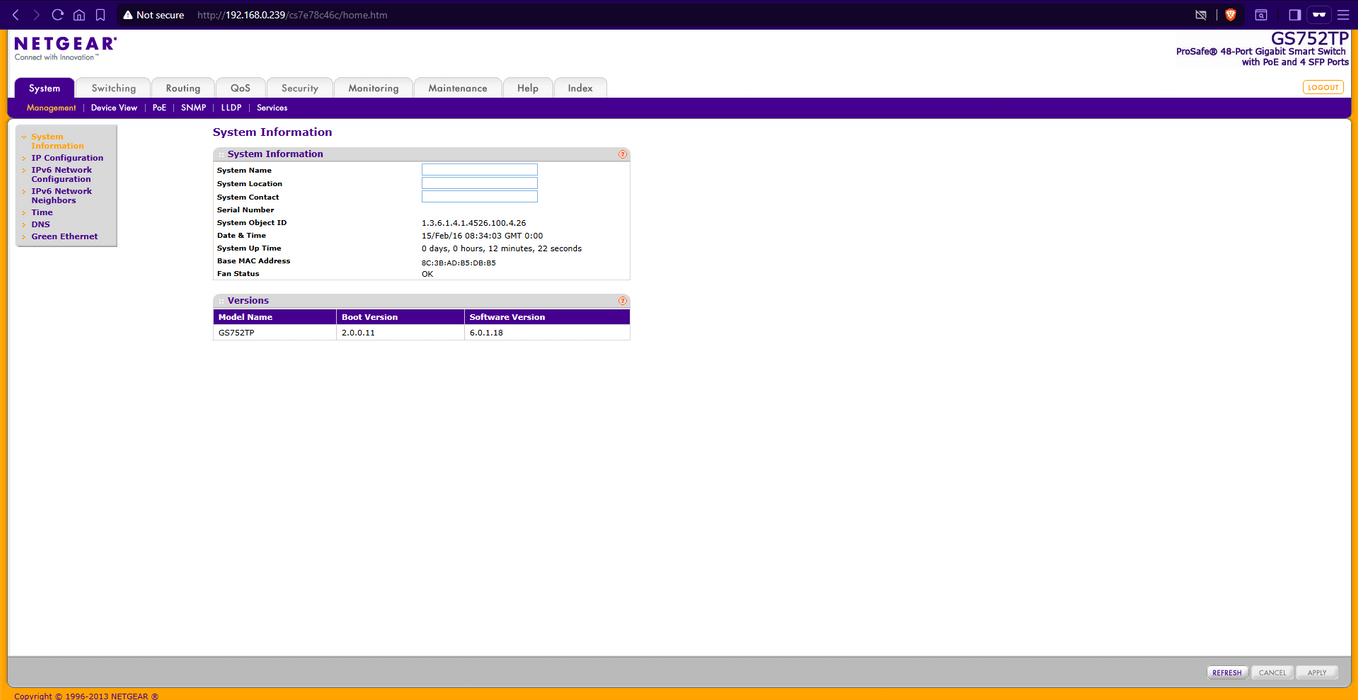Open browser home page icon
Image resolution: width=1358 pixels, height=700 pixels.
coord(79,15)
